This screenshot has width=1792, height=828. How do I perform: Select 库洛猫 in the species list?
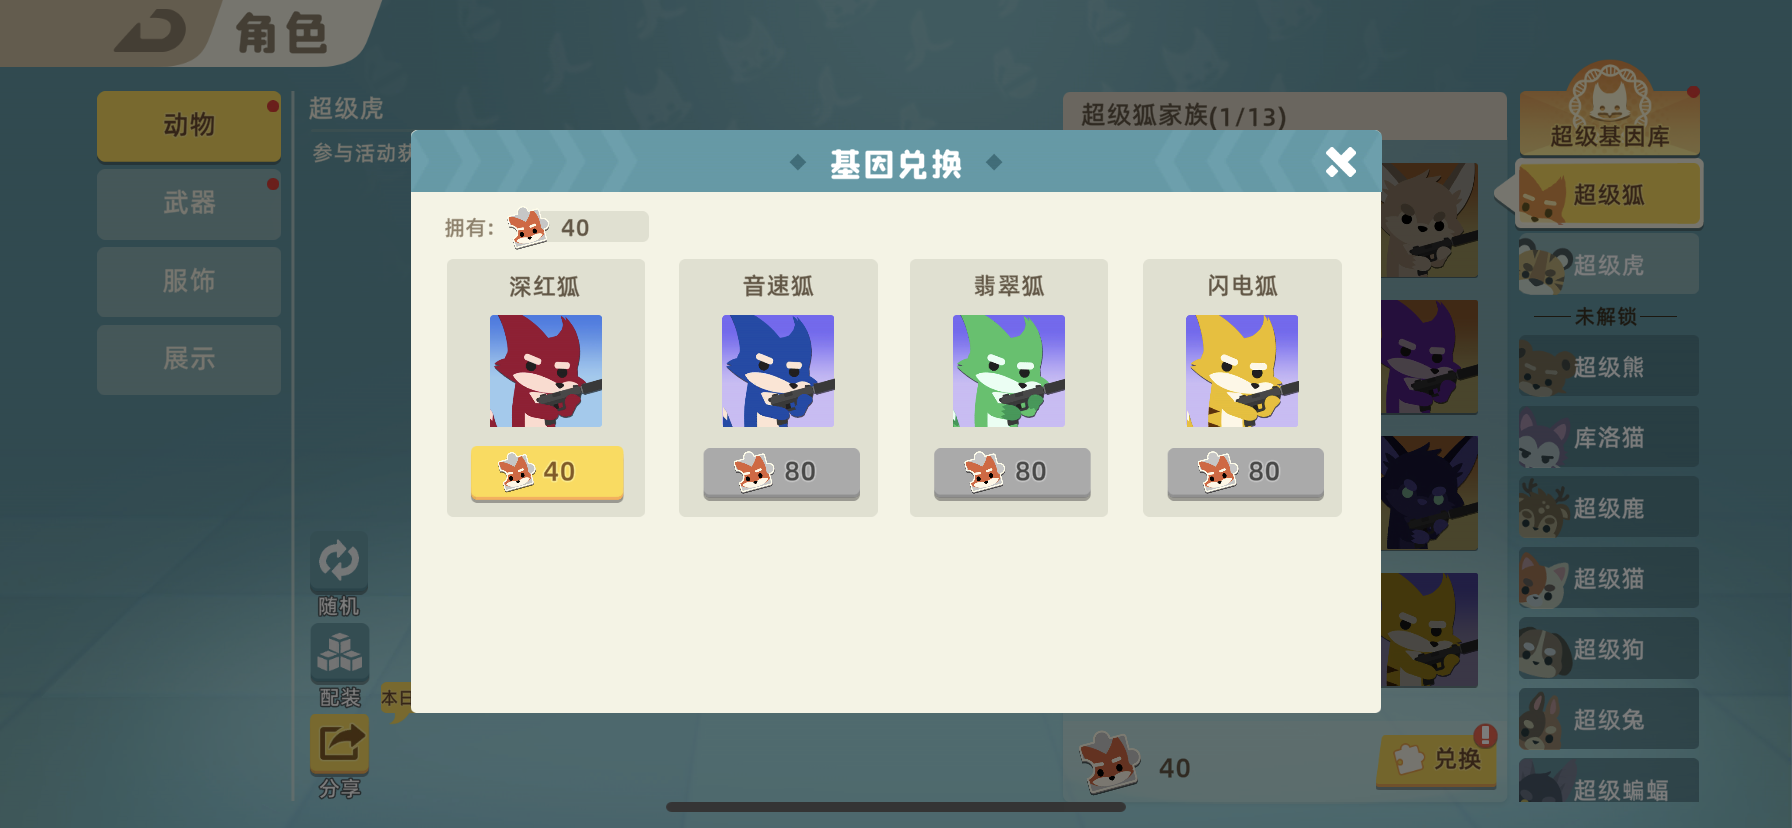(x=1608, y=437)
